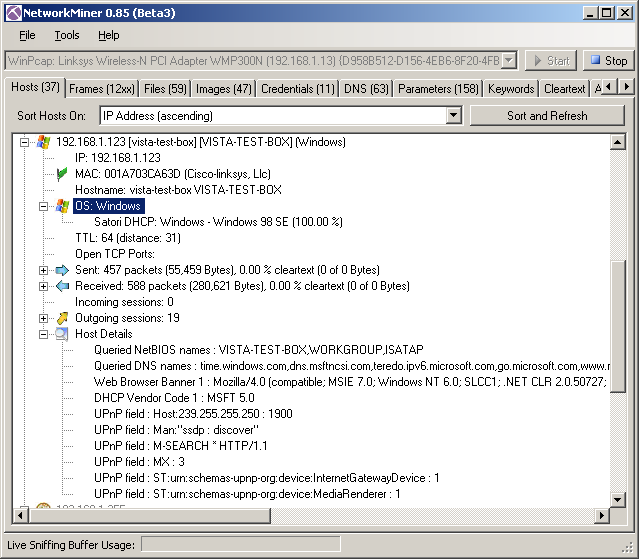
Task: Select the Queried NetBIOS names row
Action: 258,350
